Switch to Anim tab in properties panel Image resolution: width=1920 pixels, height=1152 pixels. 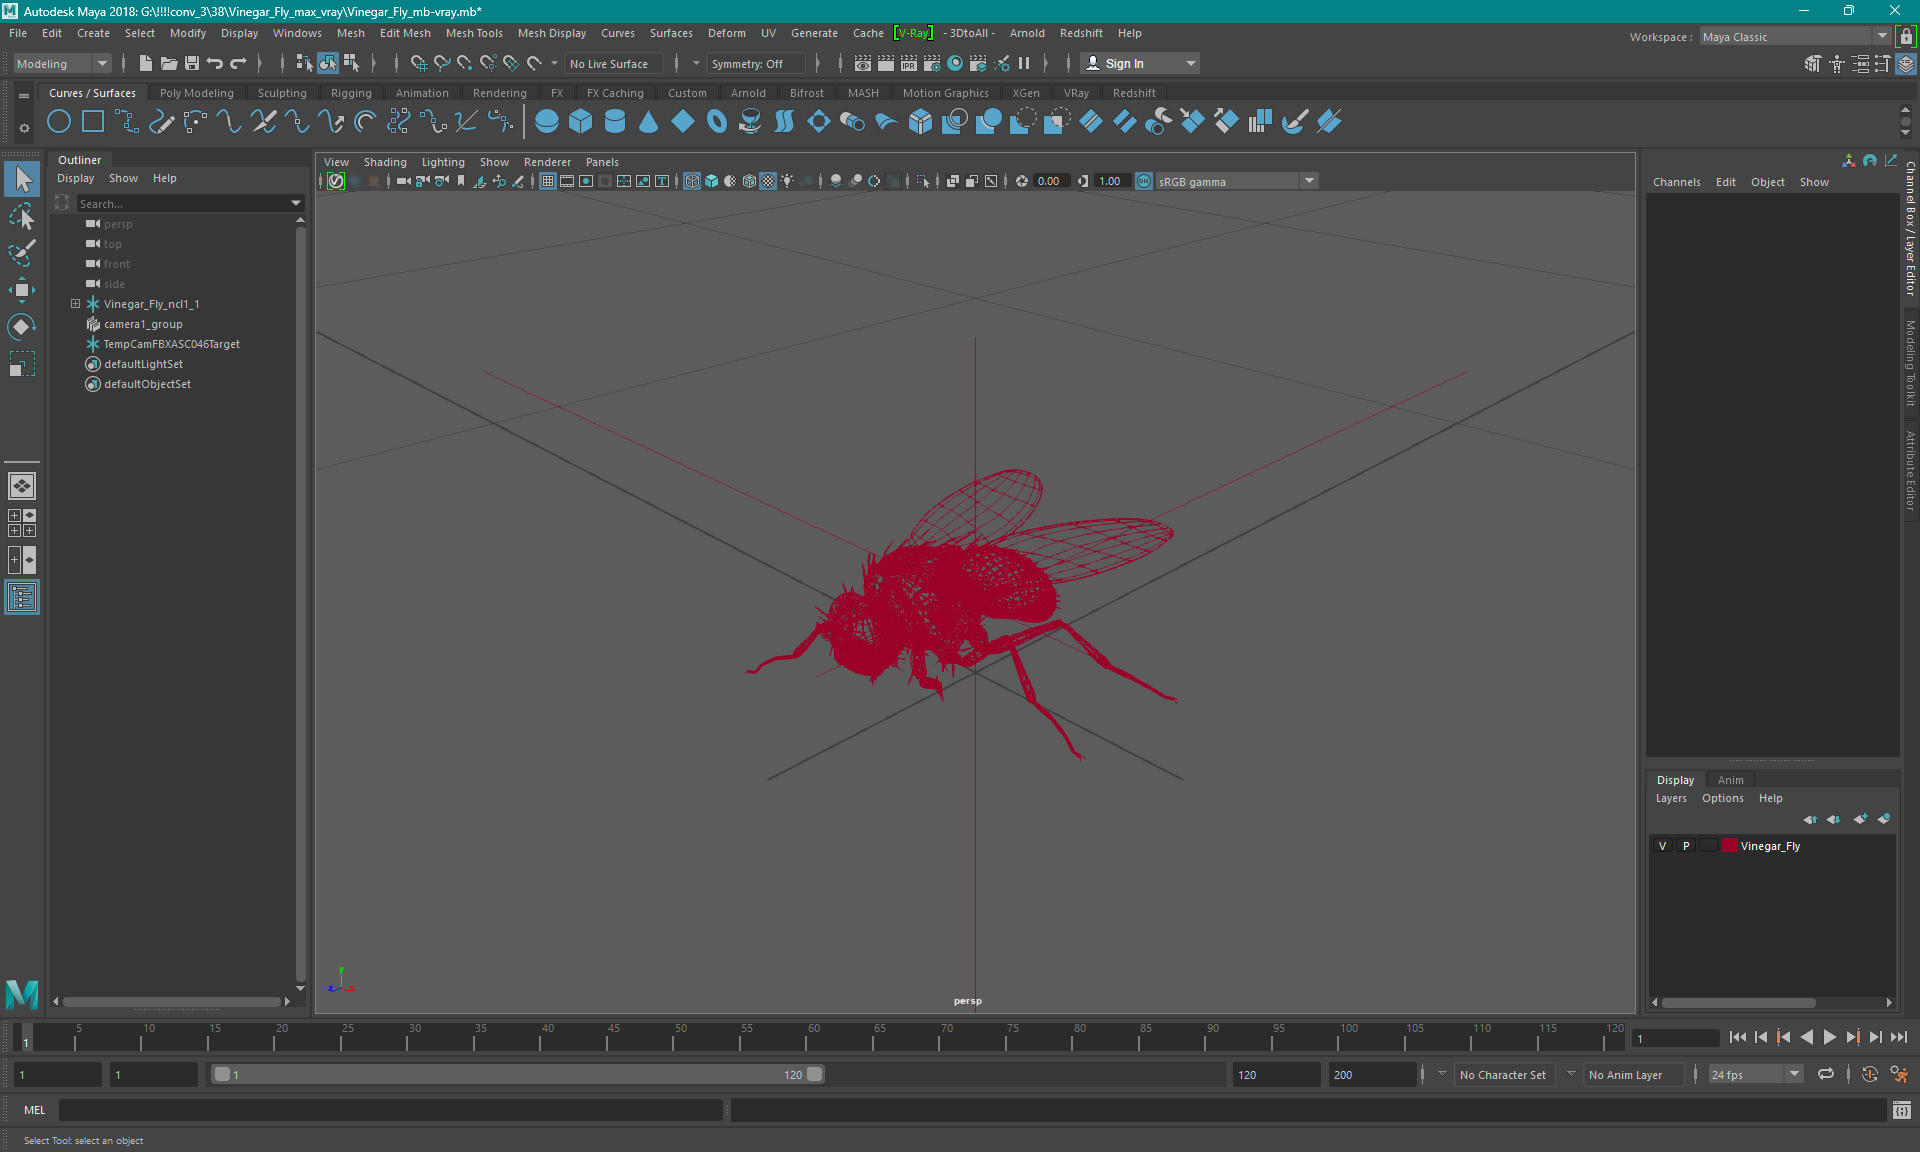click(x=1731, y=778)
